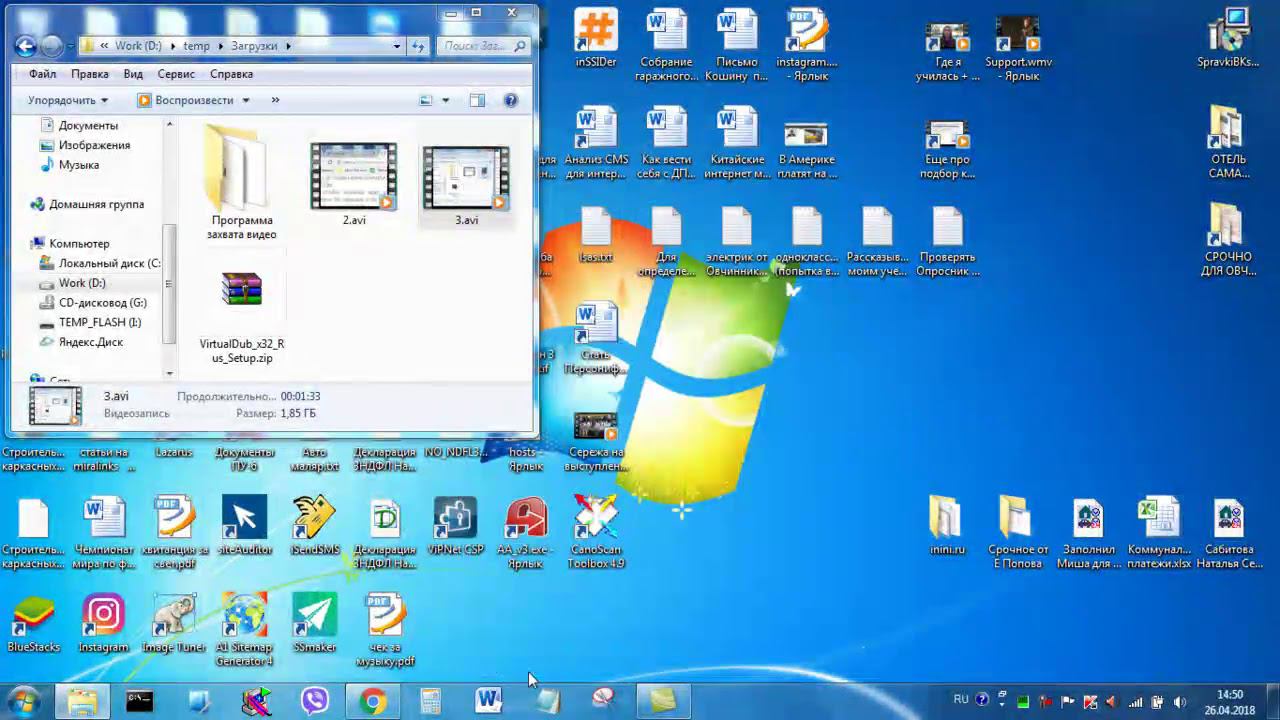Open the Вид menu

pyautogui.click(x=133, y=74)
